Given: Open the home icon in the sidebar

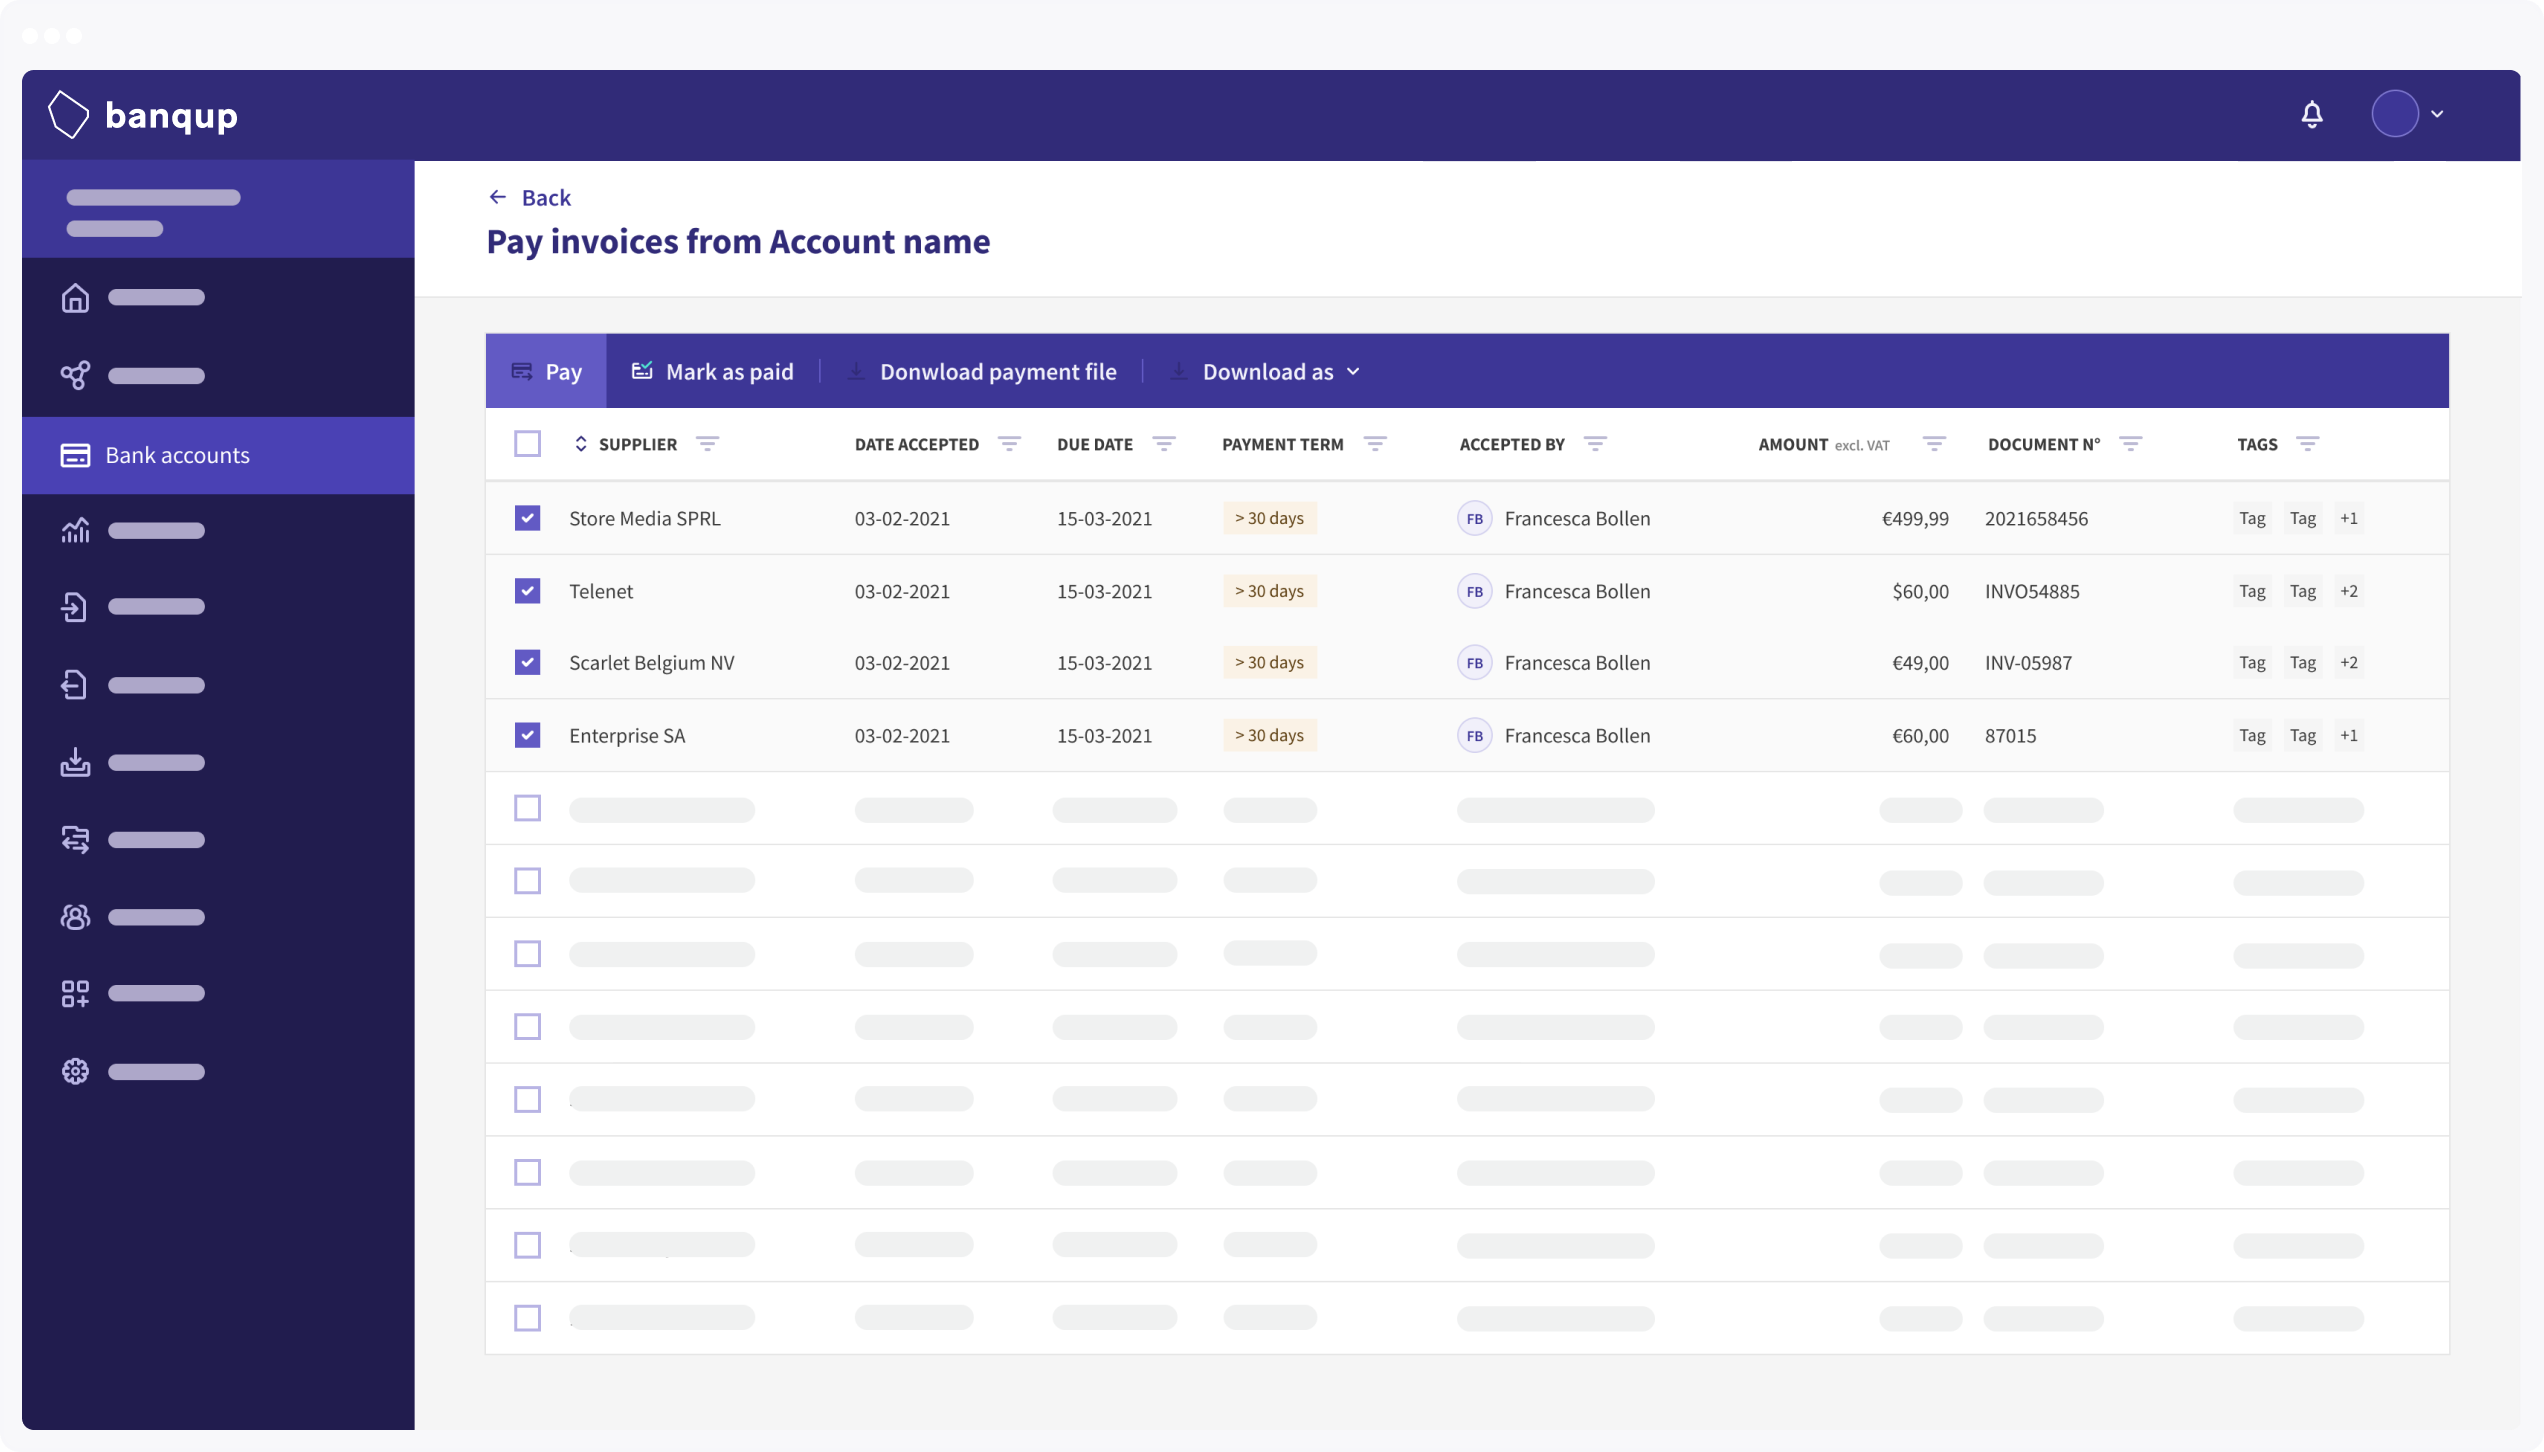Looking at the screenshot, I should 75,297.
